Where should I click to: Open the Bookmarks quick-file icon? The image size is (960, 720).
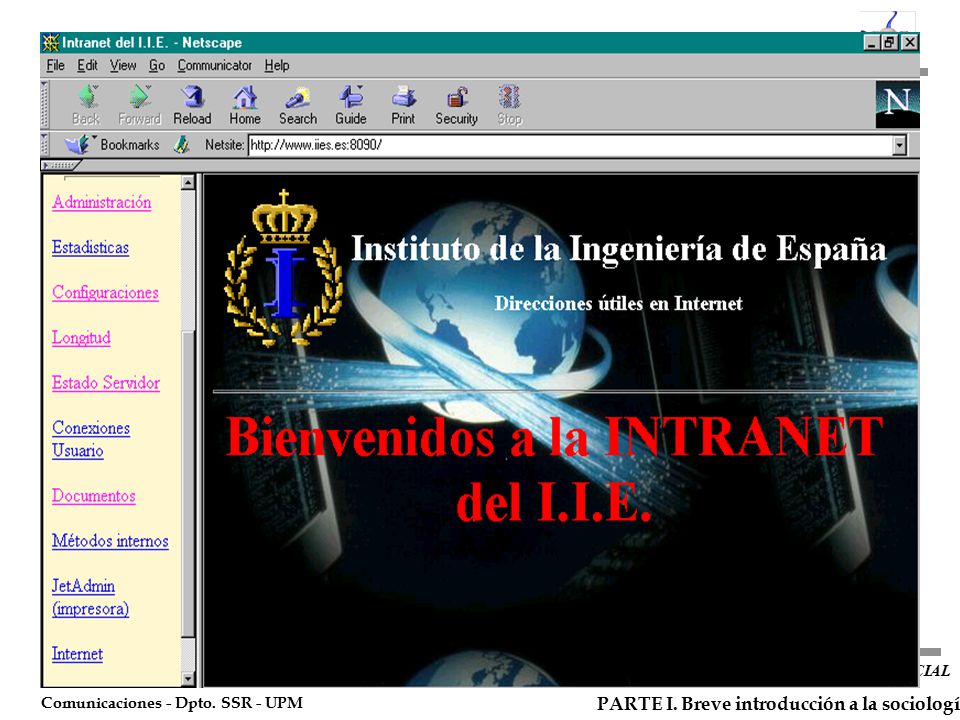pos(80,145)
